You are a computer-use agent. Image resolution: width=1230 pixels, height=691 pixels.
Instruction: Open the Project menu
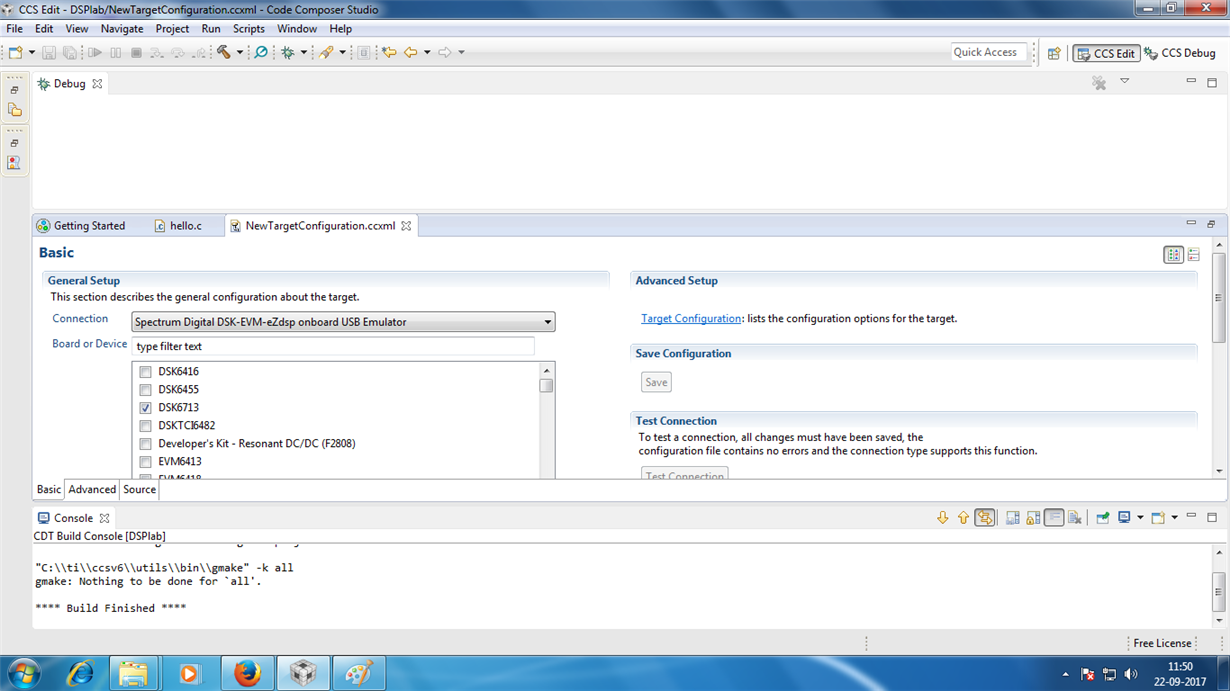click(172, 29)
